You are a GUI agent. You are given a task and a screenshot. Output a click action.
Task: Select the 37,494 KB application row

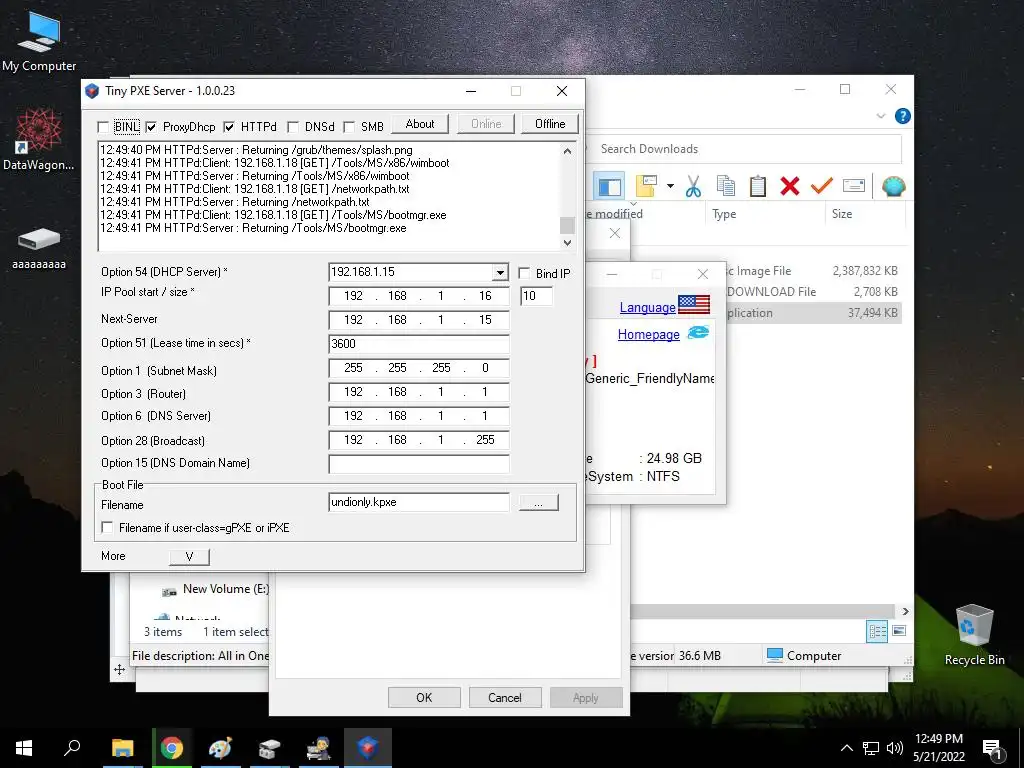pos(812,312)
